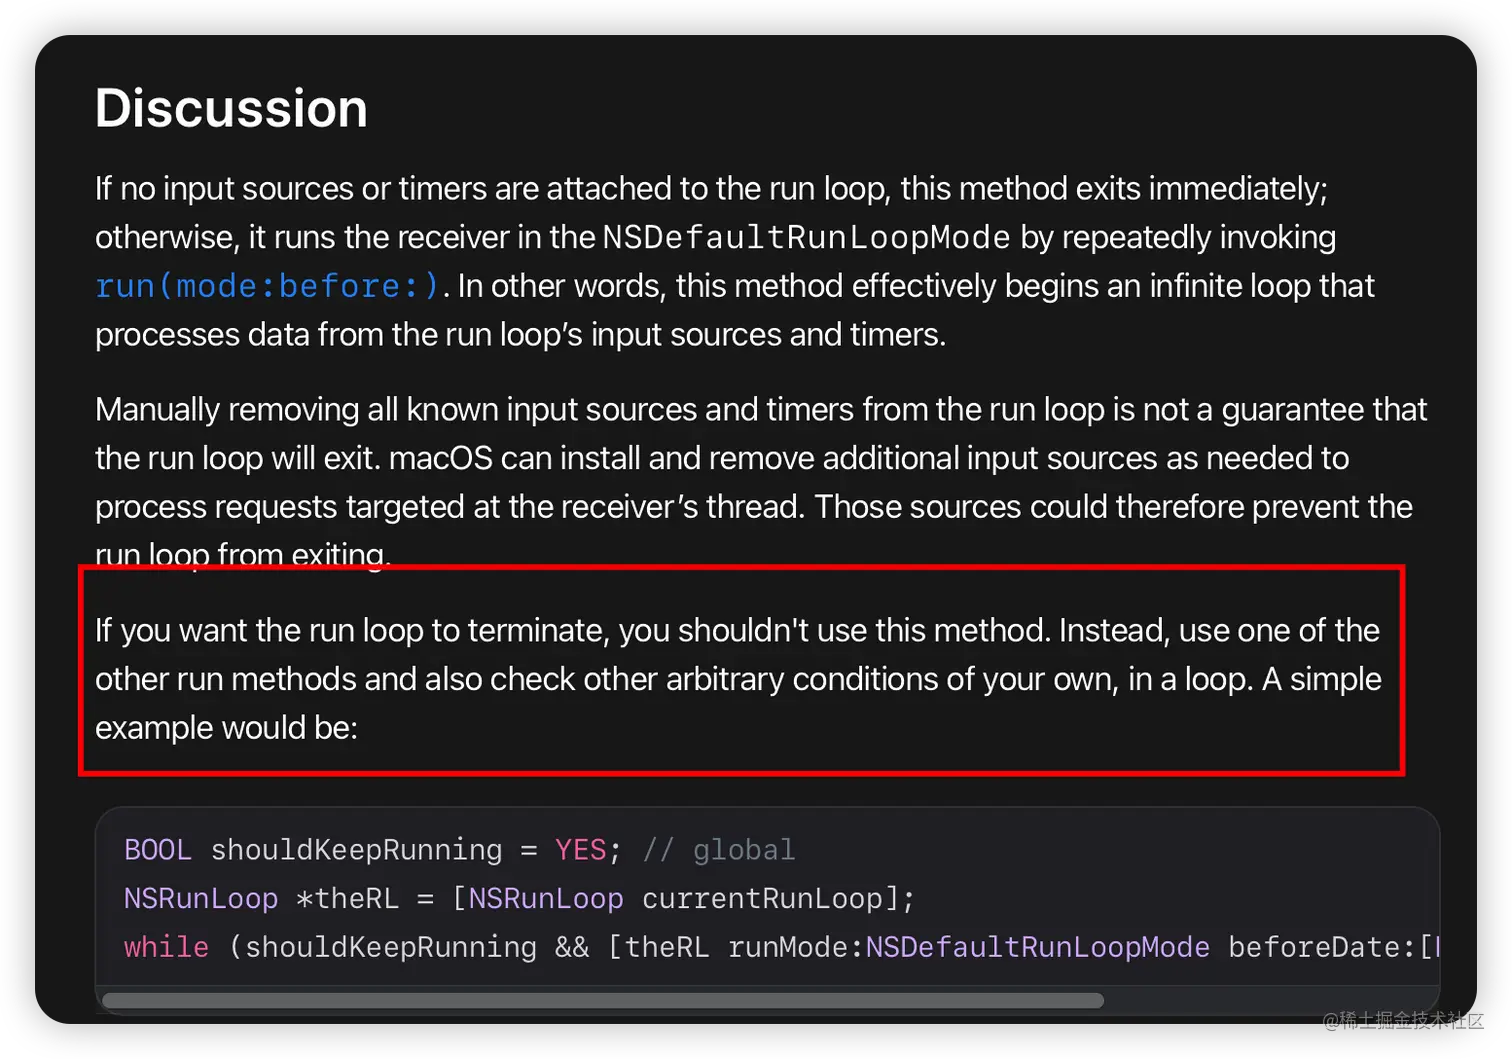Click the word macOS in second paragraph
The height and width of the screenshot is (1059, 1512).
(x=441, y=458)
